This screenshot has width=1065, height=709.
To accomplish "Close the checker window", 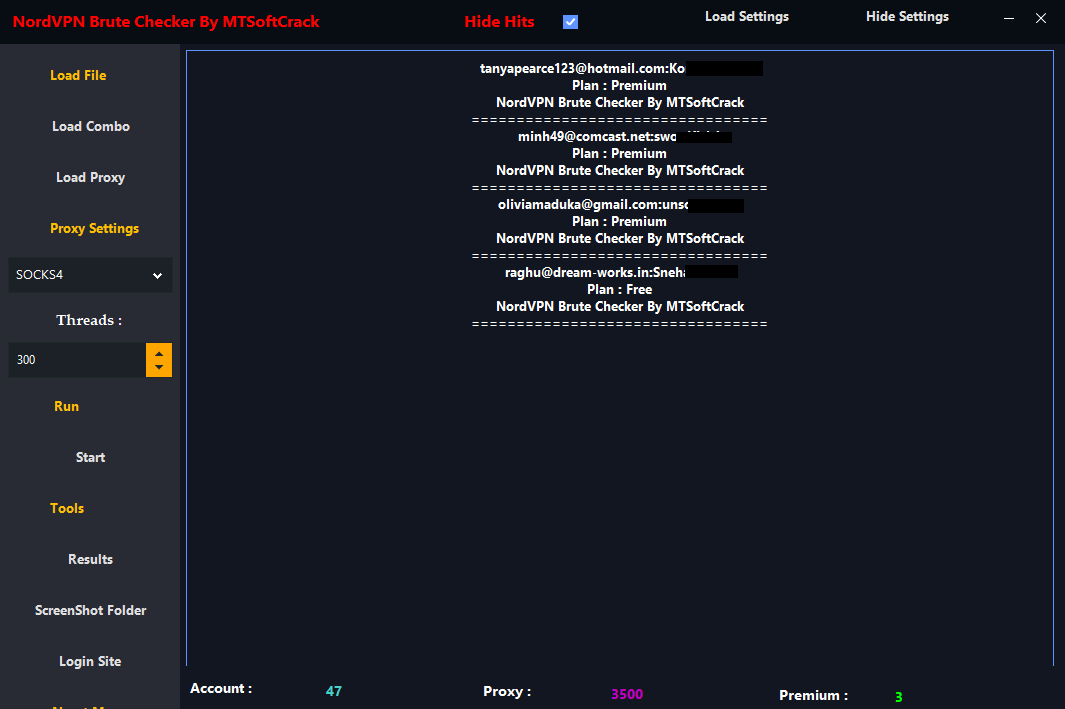I will click(1041, 18).
